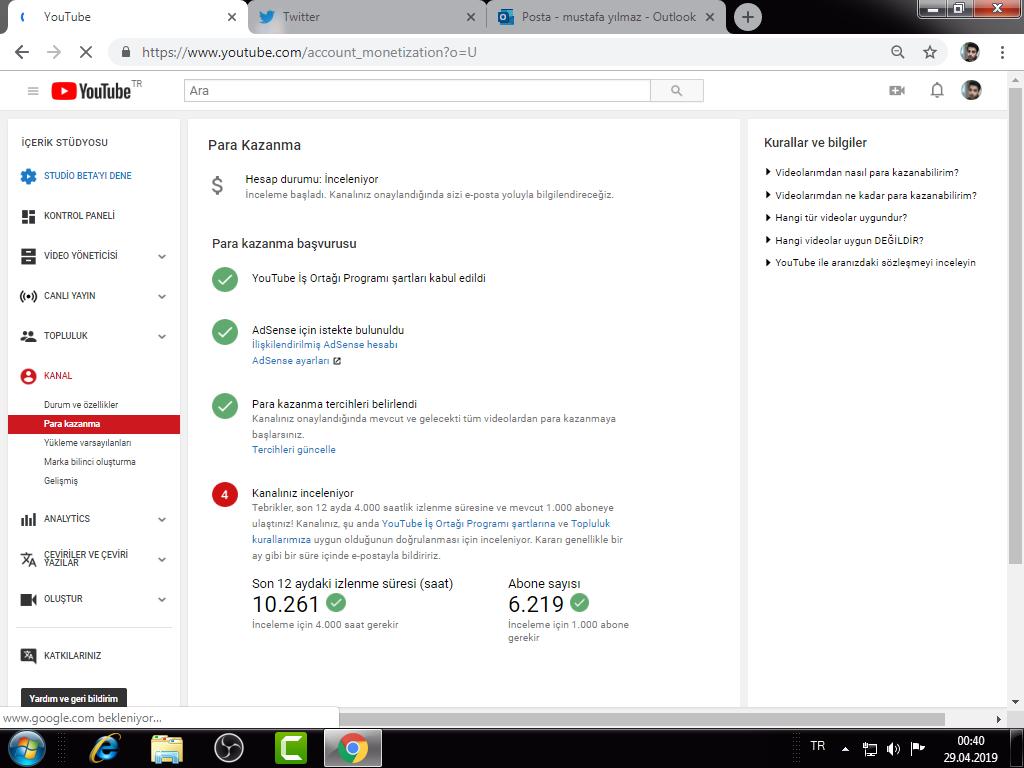1024x768 pixels.
Task: Click STUDIO BETA'YI DENE text
Action: (88, 176)
